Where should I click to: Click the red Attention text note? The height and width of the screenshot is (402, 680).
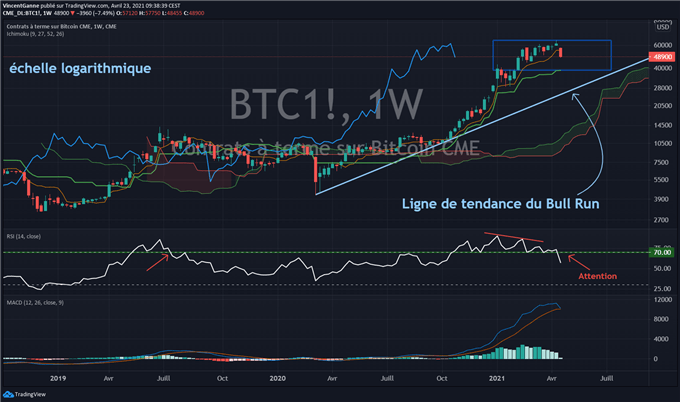598,276
